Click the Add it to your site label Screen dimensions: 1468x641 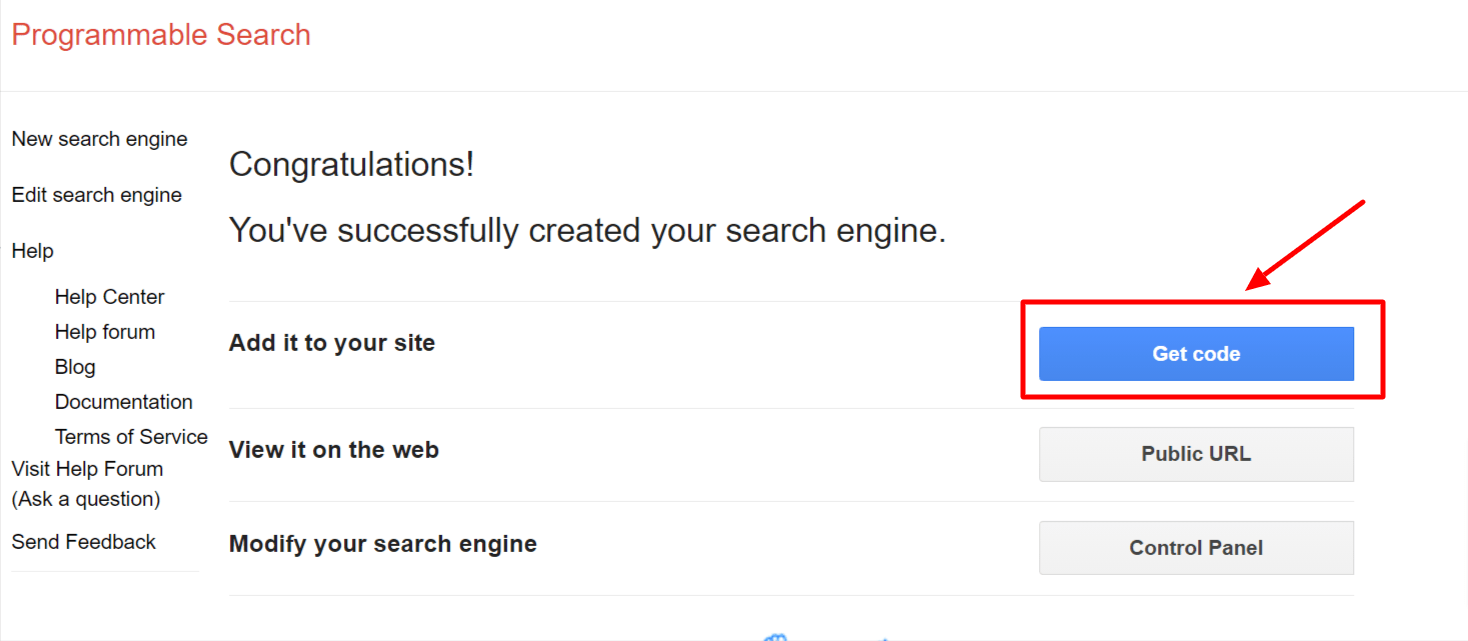(x=332, y=342)
